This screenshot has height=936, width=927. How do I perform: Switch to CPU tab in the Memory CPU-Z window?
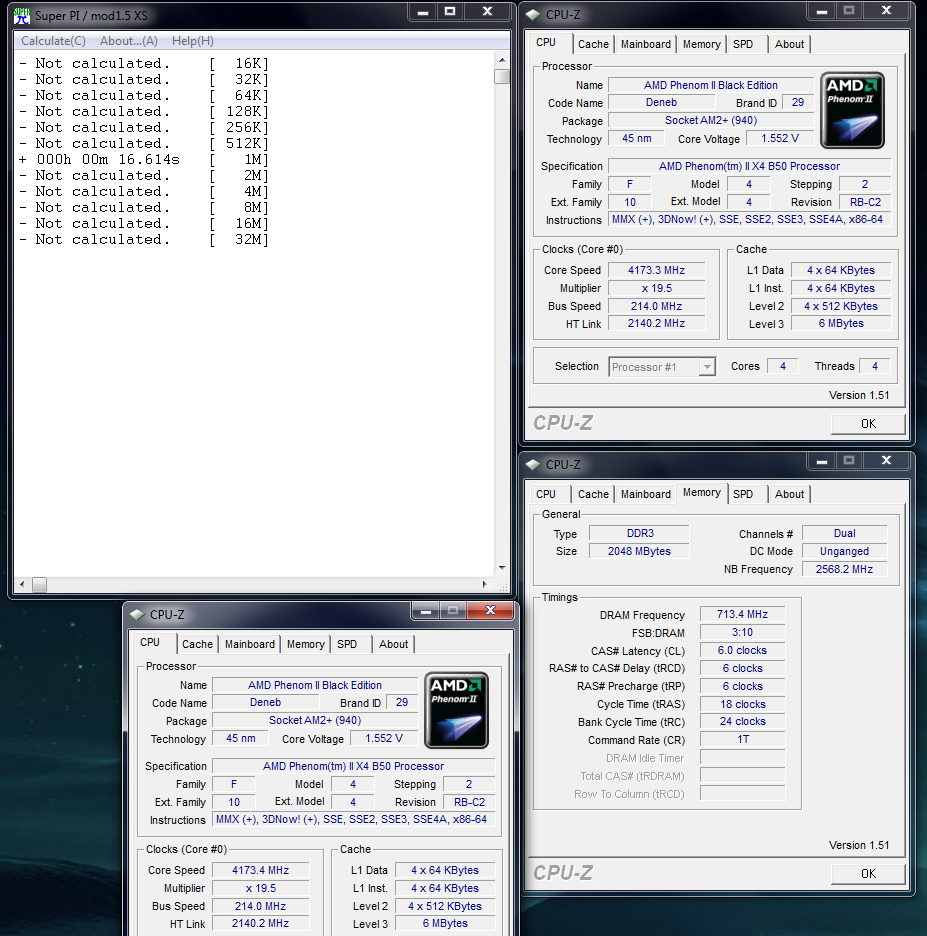pyautogui.click(x=546, y=494)
